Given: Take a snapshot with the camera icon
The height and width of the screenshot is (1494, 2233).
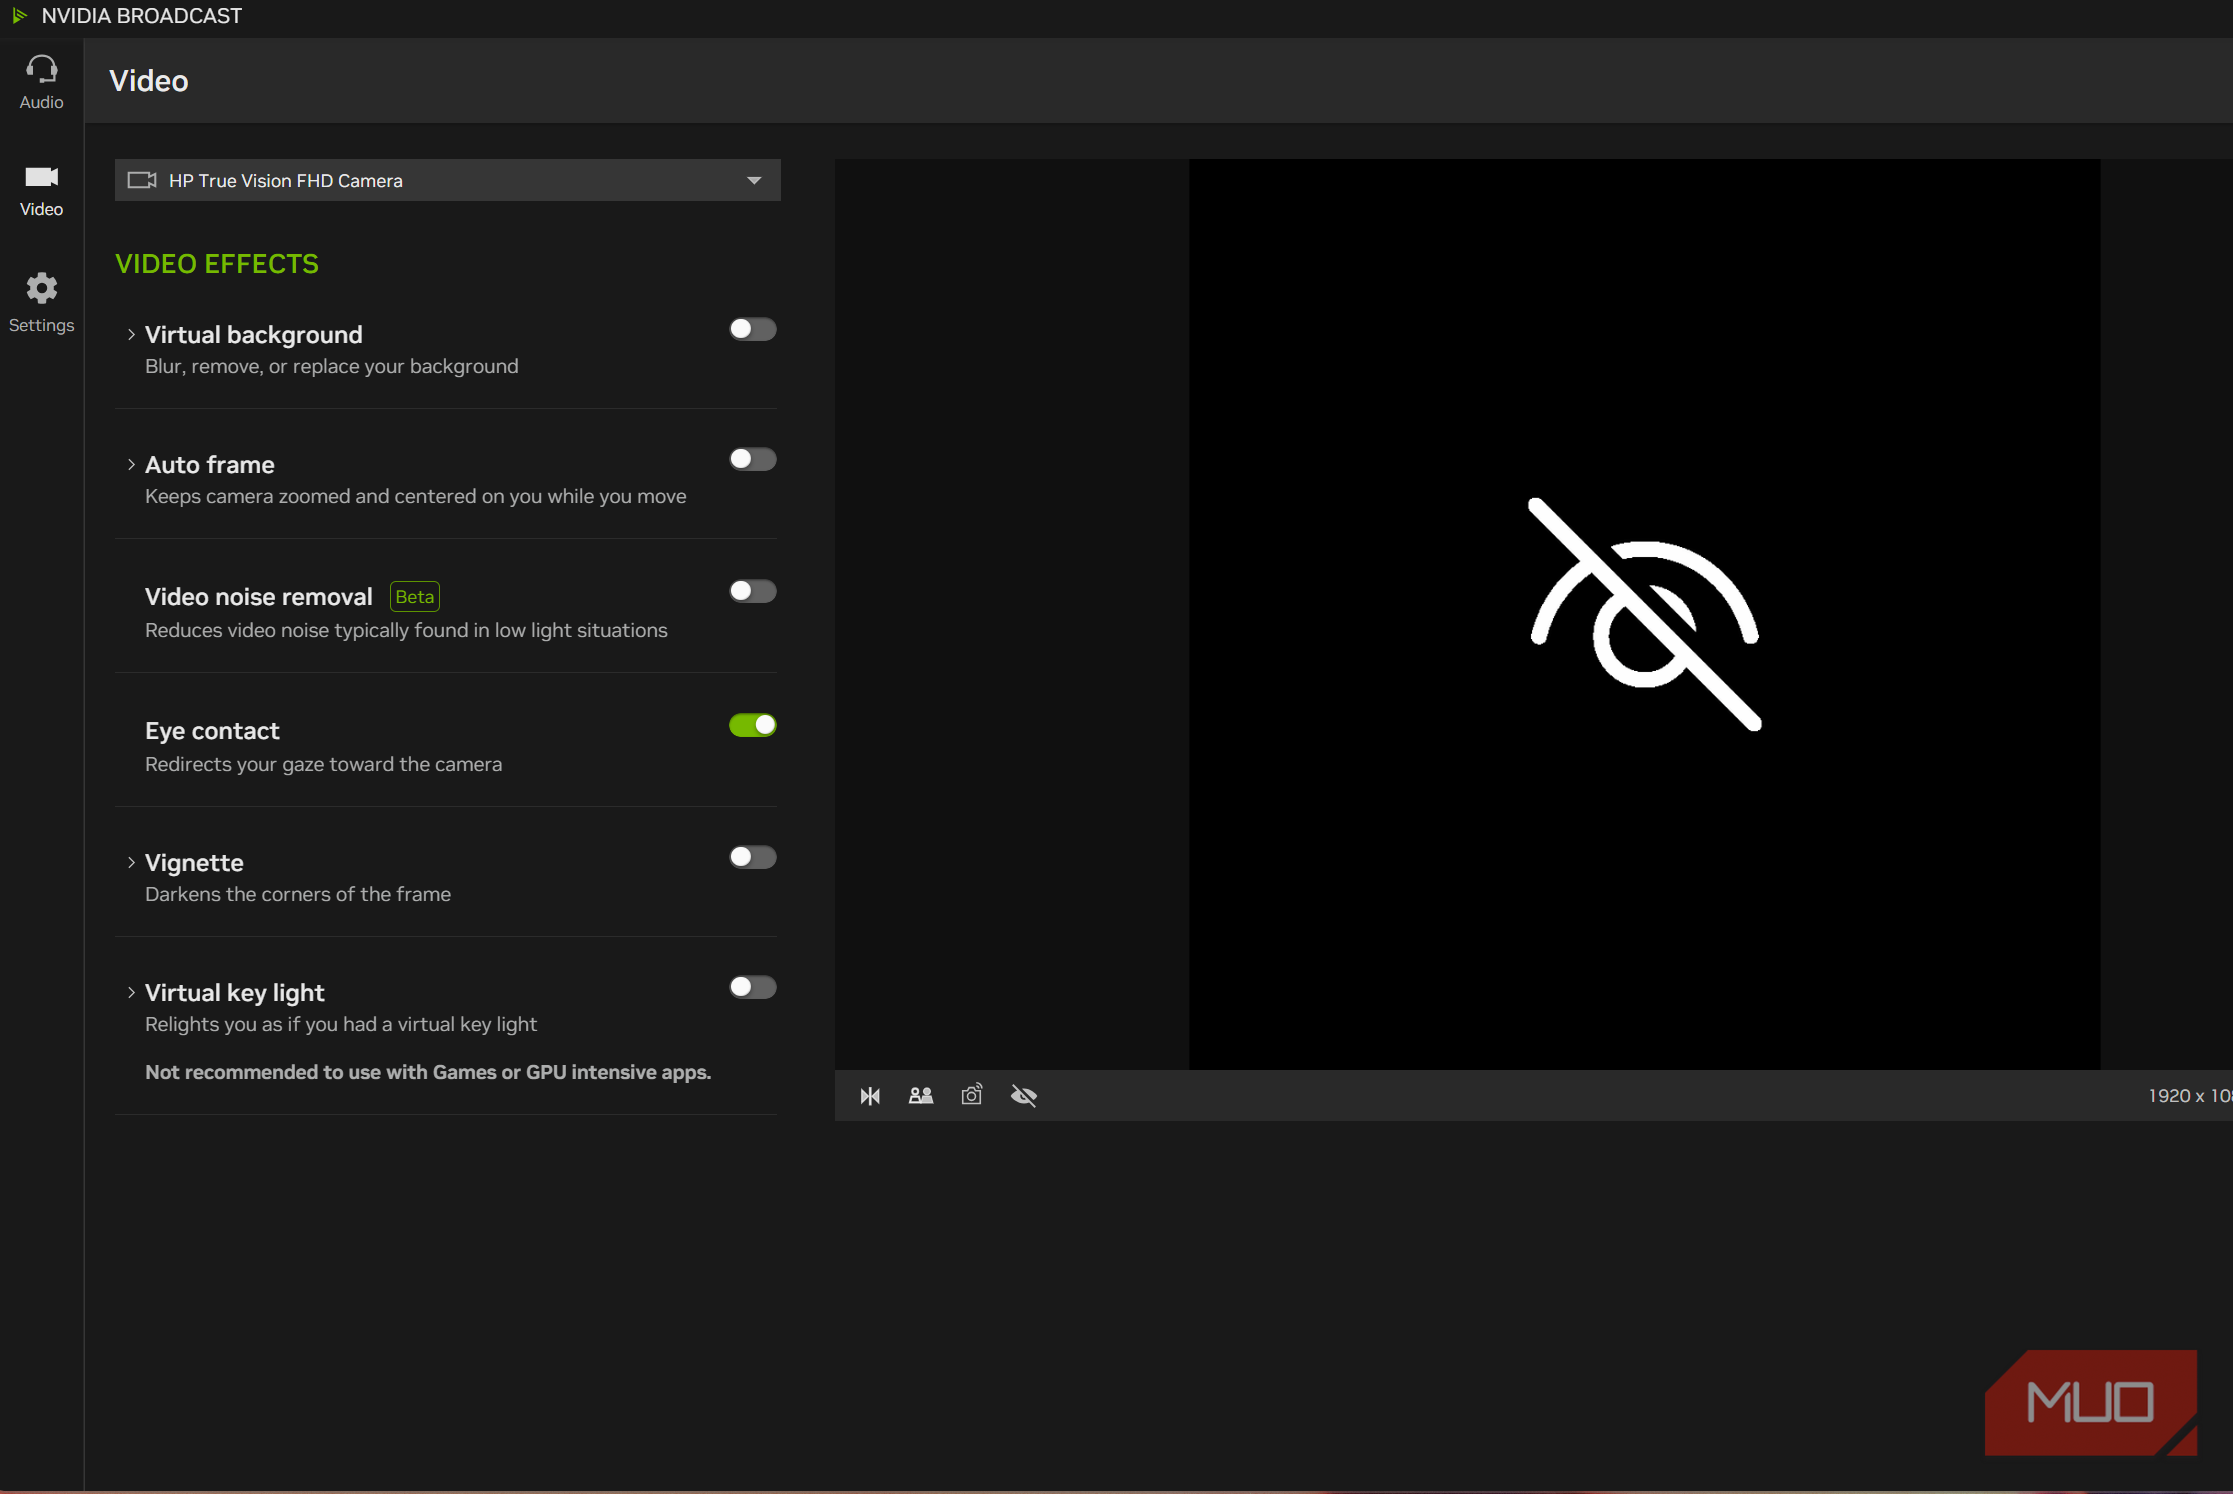Looking at the screenshot, I should click(972, 1095).
